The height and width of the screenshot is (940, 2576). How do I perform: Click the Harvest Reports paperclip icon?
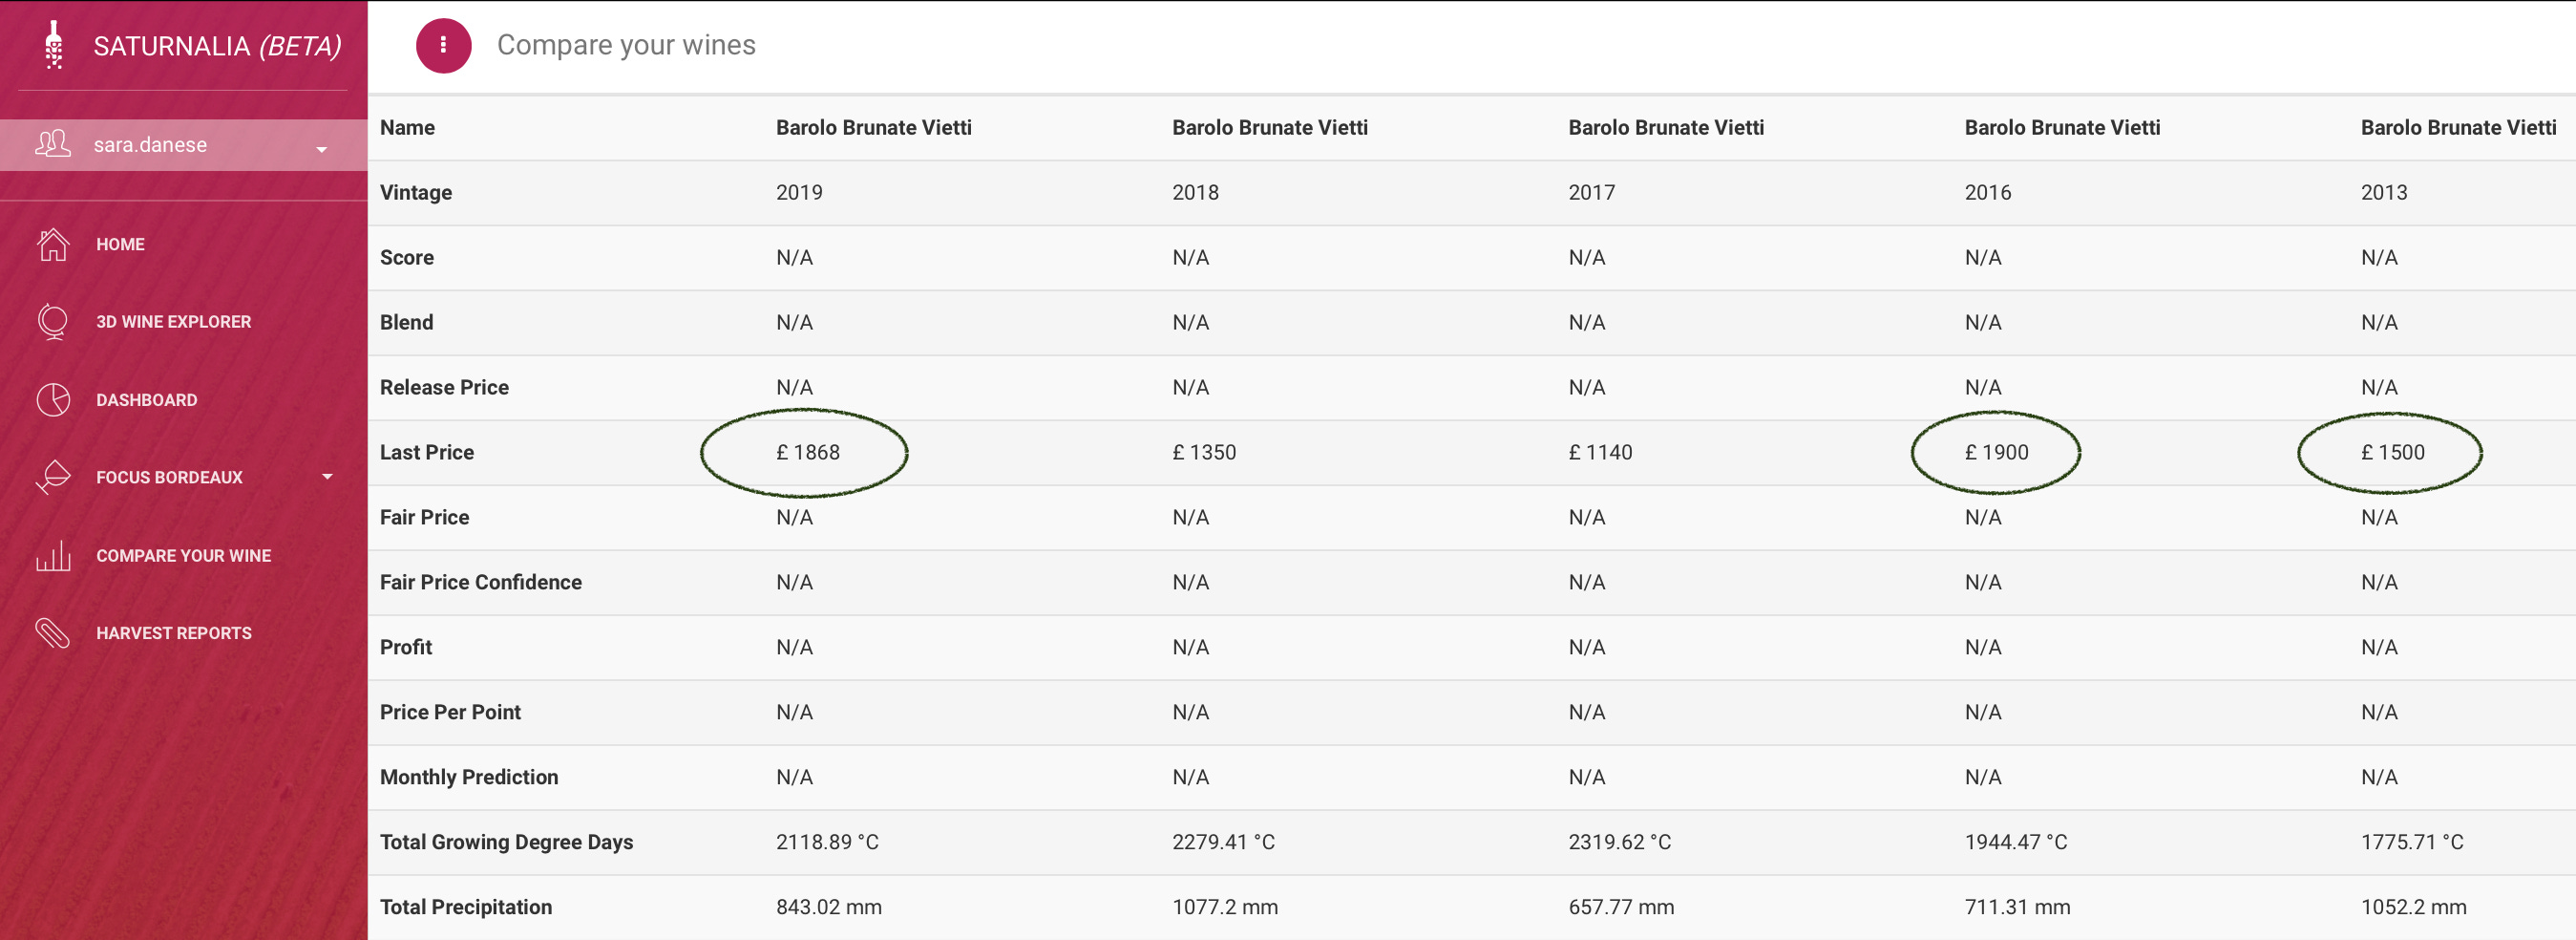pos(53,632)
